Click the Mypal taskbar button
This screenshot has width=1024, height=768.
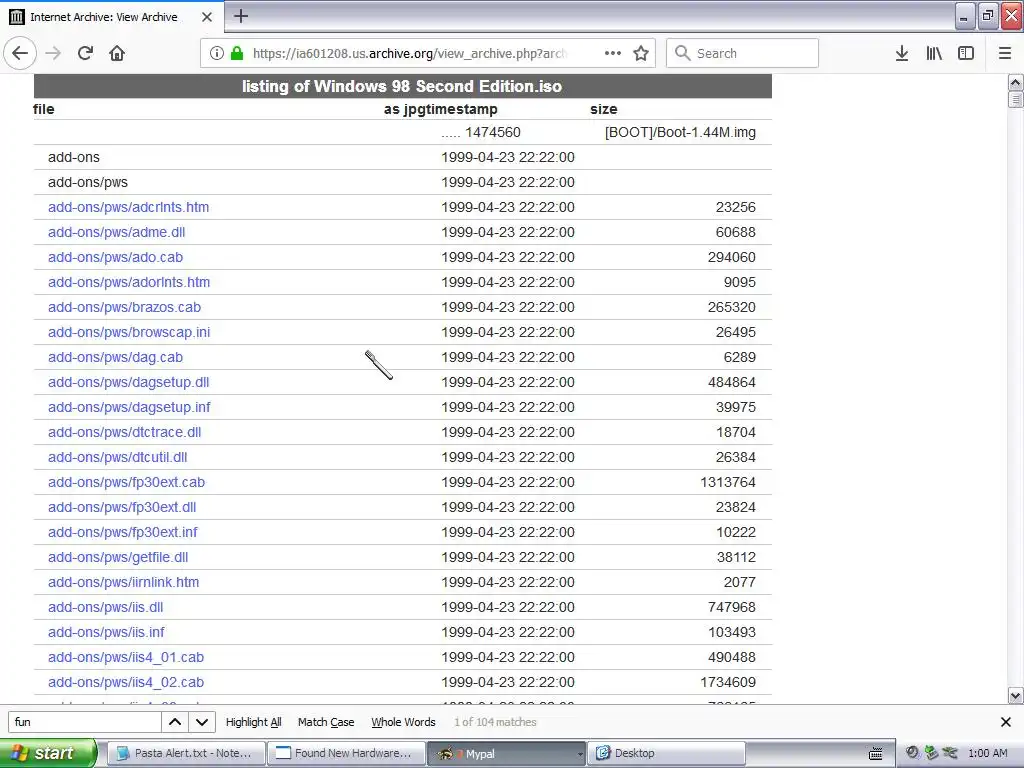click(x=506, y=753)
